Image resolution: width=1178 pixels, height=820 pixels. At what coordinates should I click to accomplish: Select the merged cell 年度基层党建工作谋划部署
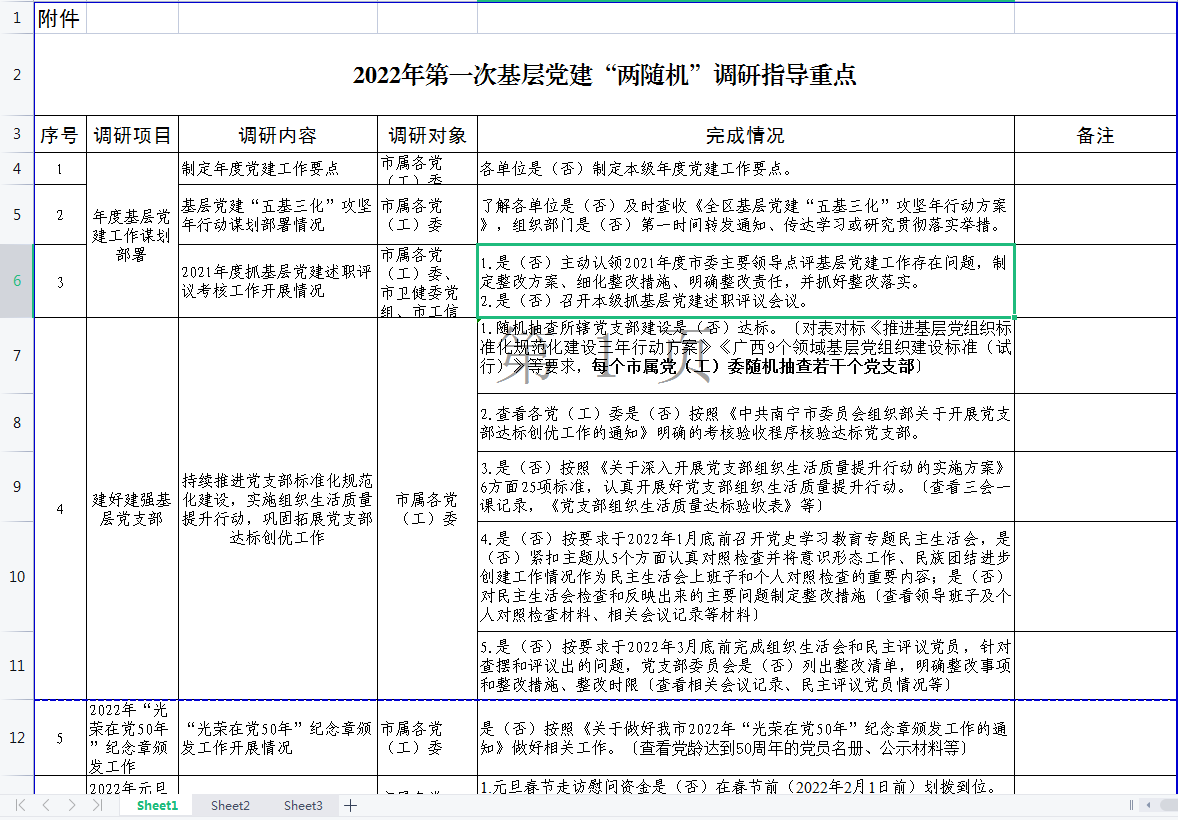(132, 235)
